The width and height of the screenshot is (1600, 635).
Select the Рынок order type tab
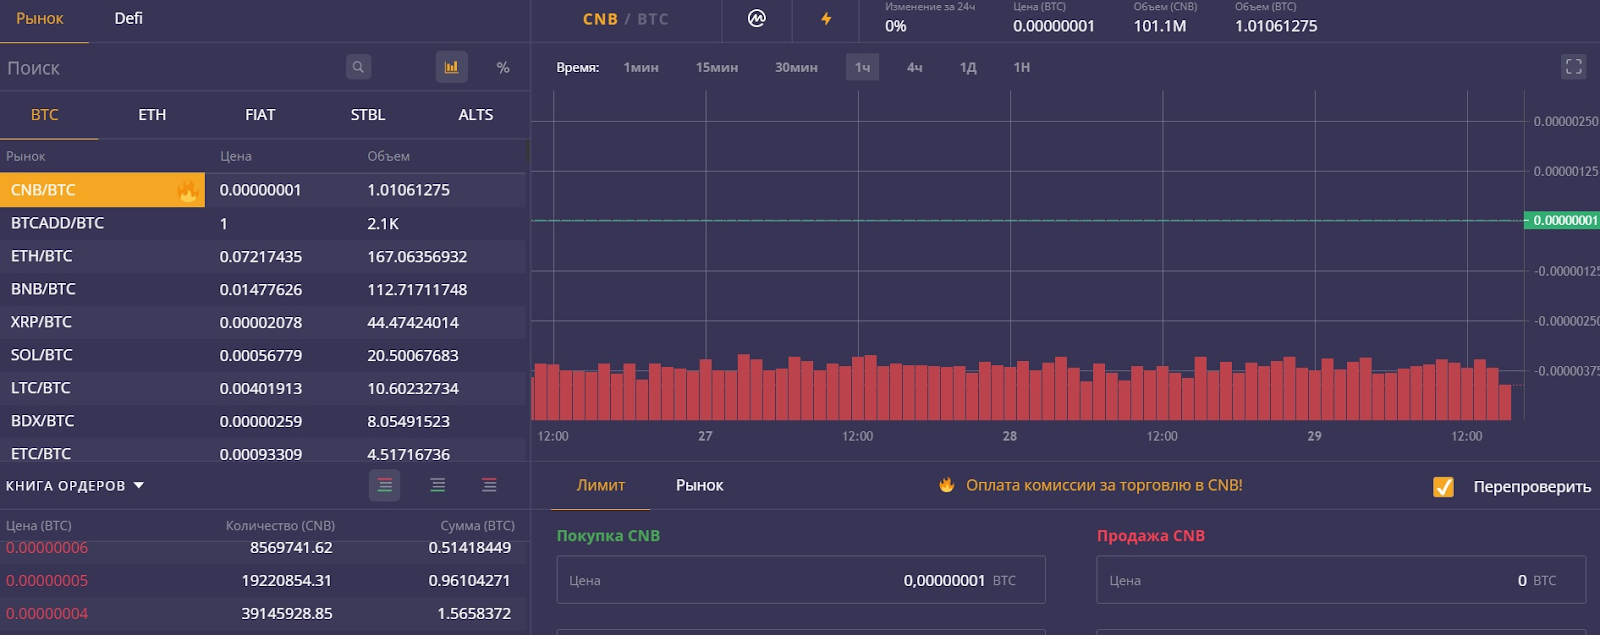(x=699, y=485)
